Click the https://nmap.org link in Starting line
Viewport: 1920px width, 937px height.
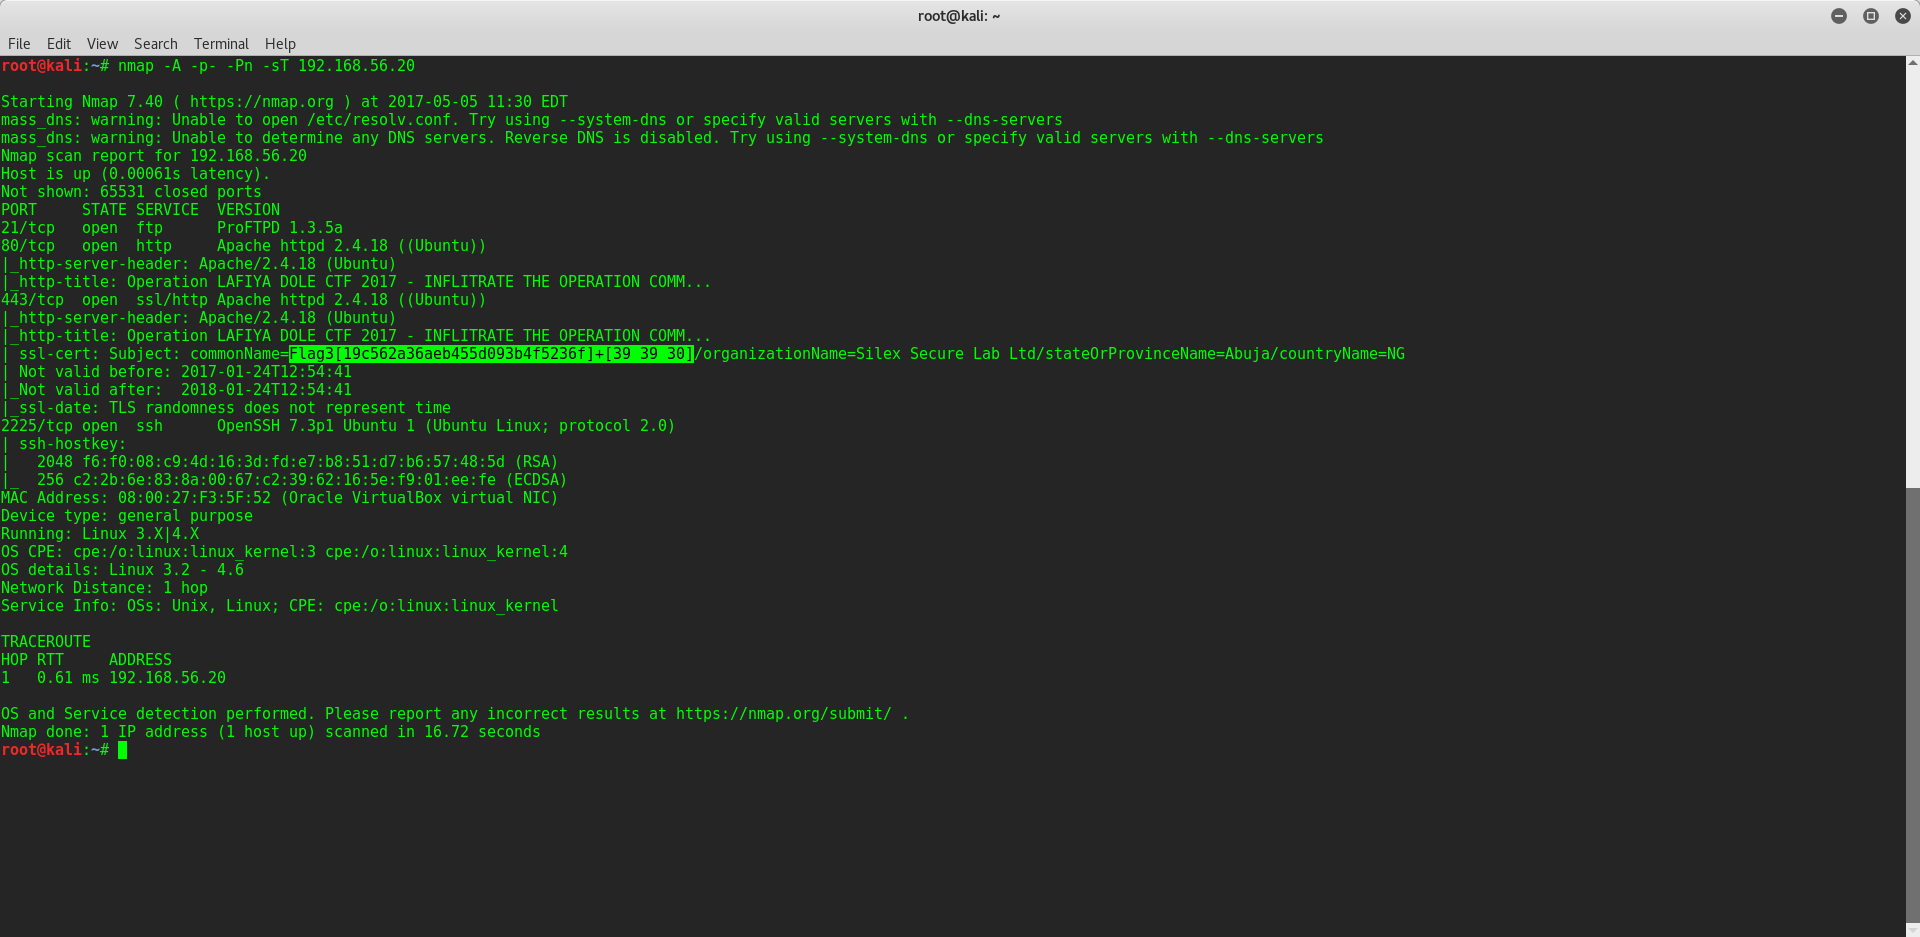click(x=262, y=102)
